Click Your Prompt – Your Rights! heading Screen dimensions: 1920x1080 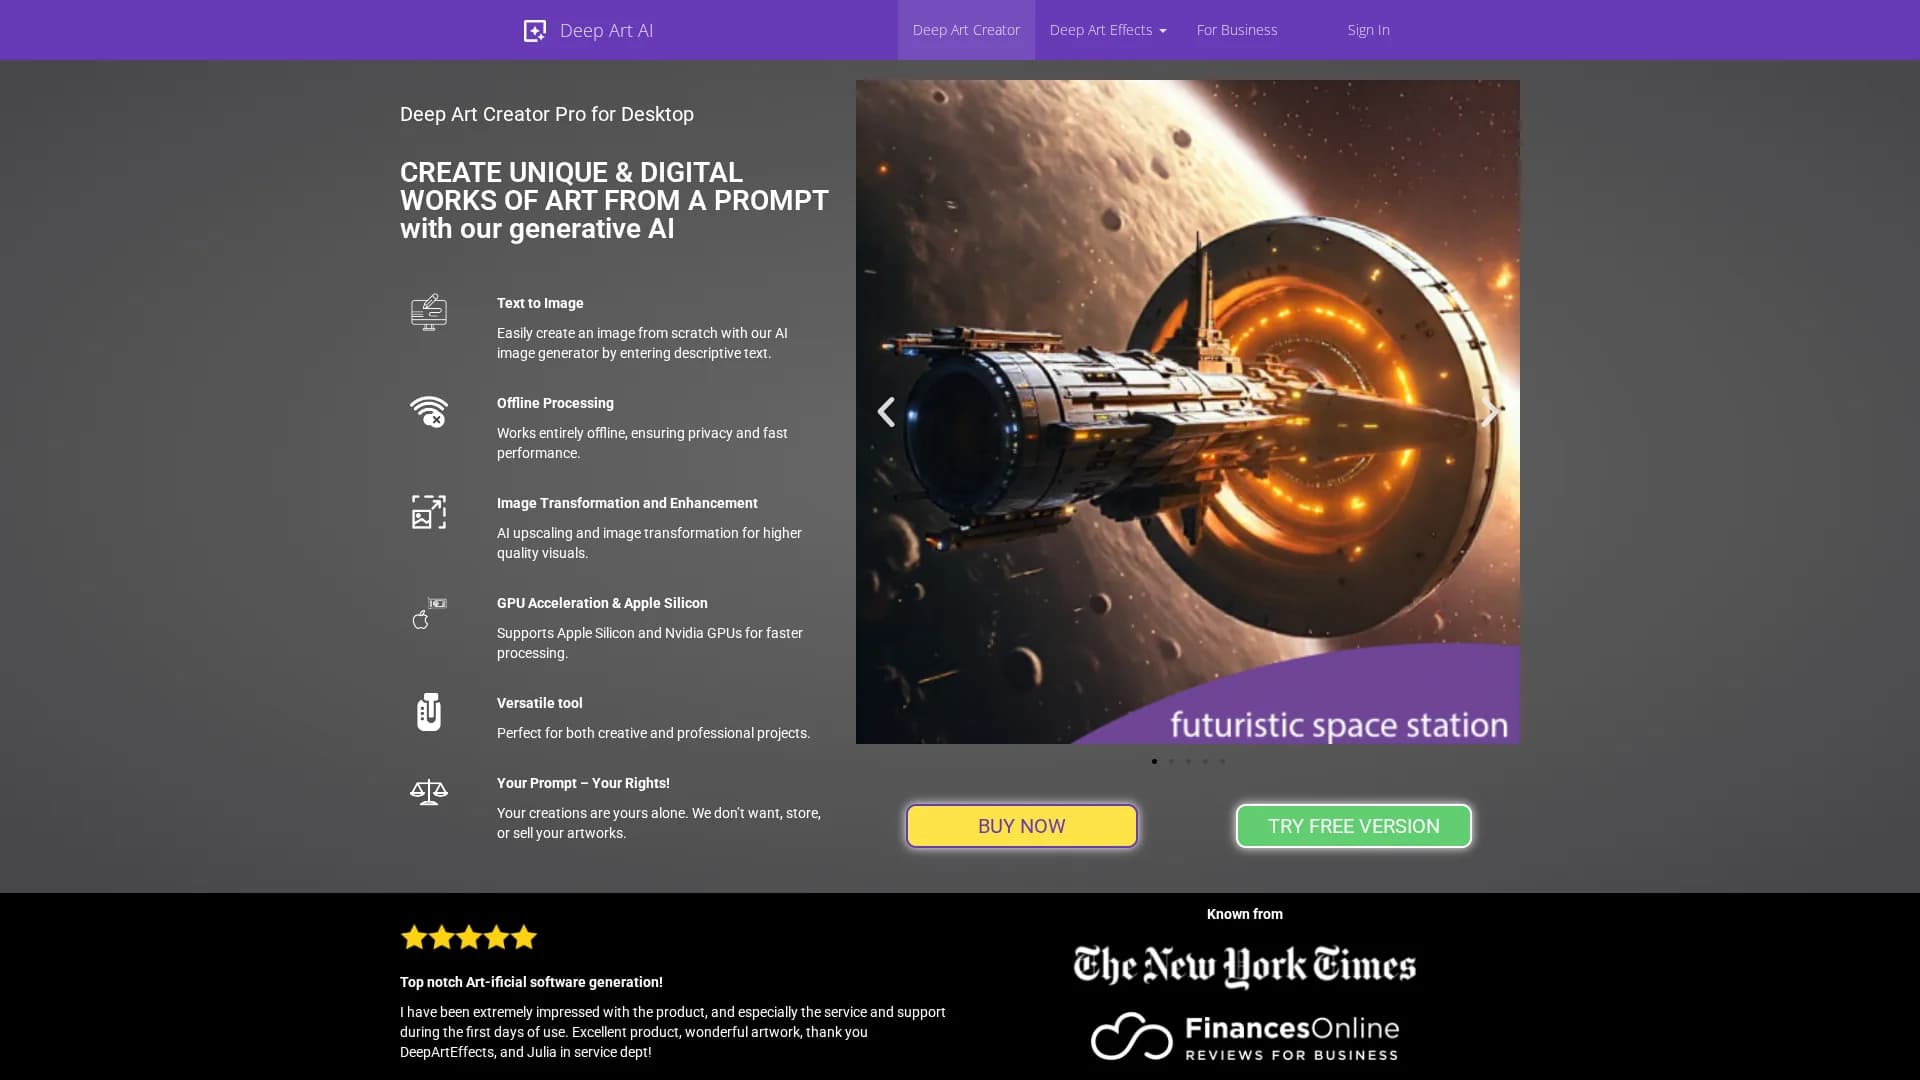pos(583,783)
